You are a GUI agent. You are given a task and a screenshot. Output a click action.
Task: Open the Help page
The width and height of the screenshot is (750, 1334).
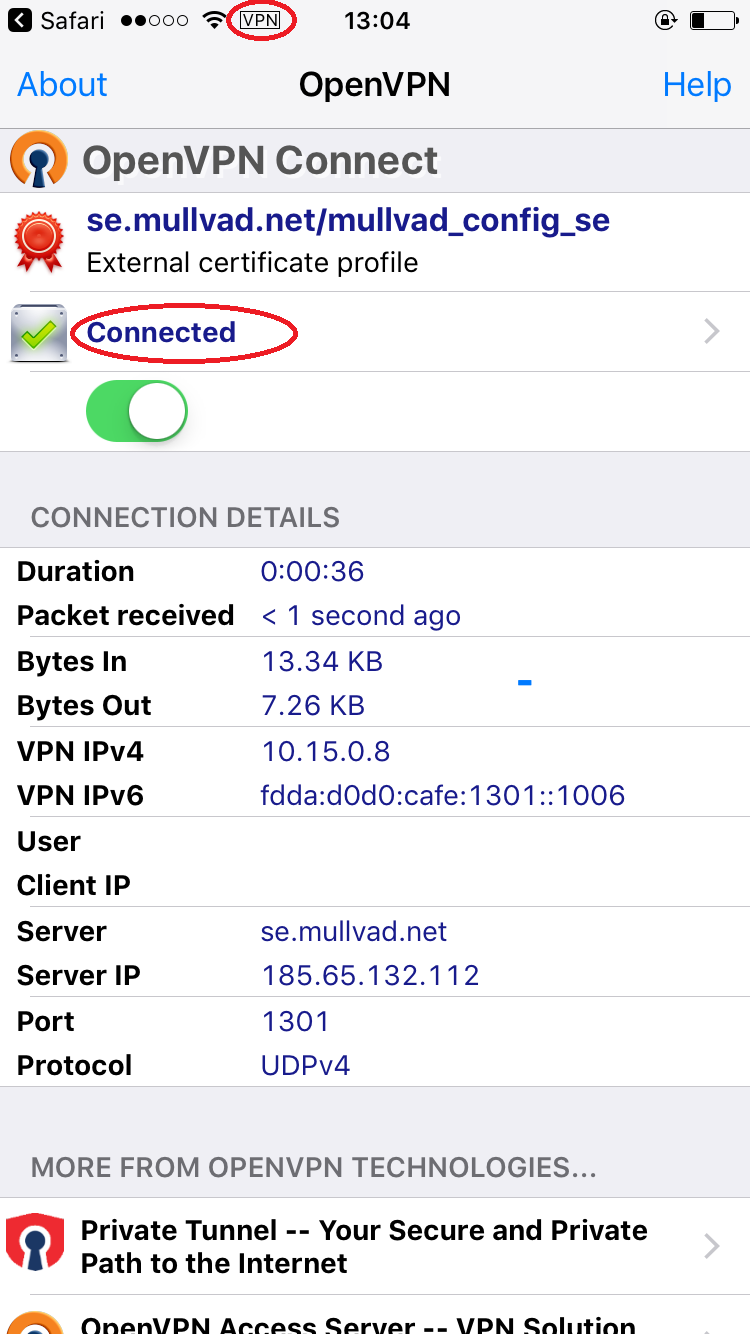click(697, 85)
